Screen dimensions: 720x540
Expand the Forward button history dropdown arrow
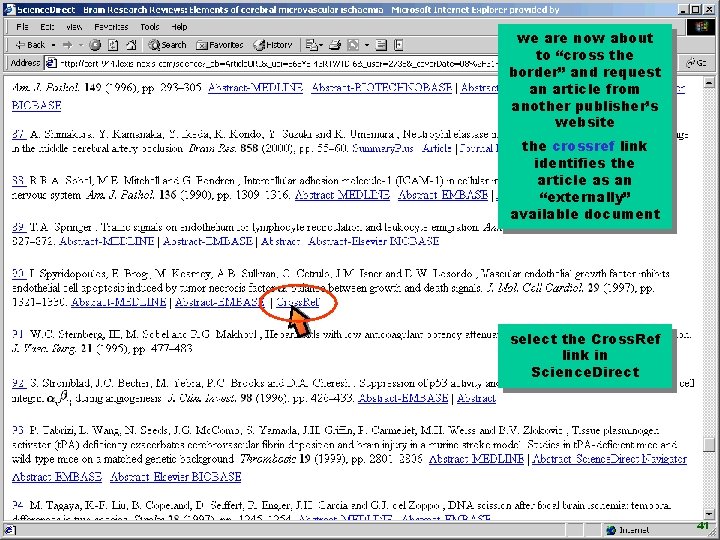tap(80, 45)
